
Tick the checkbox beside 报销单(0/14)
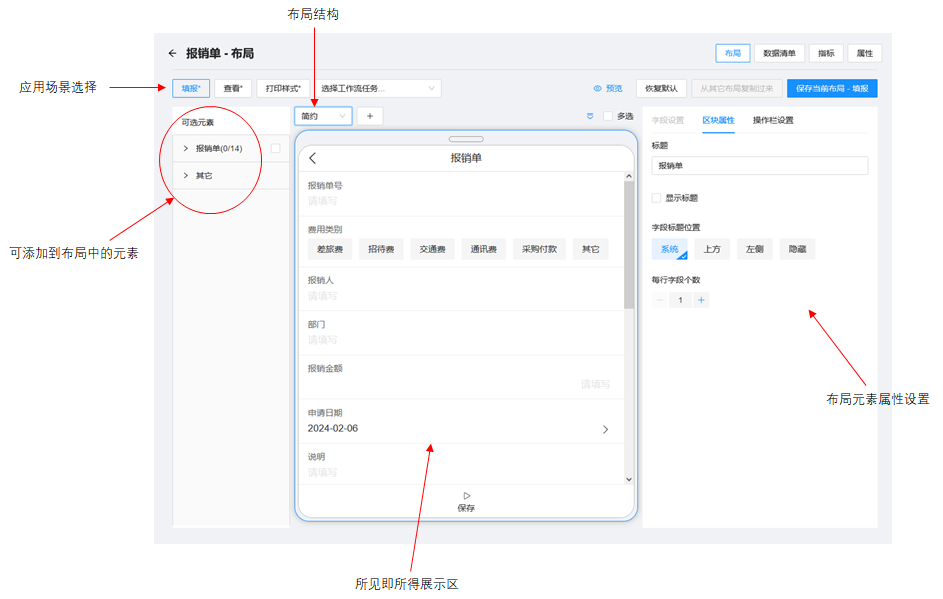276,149
